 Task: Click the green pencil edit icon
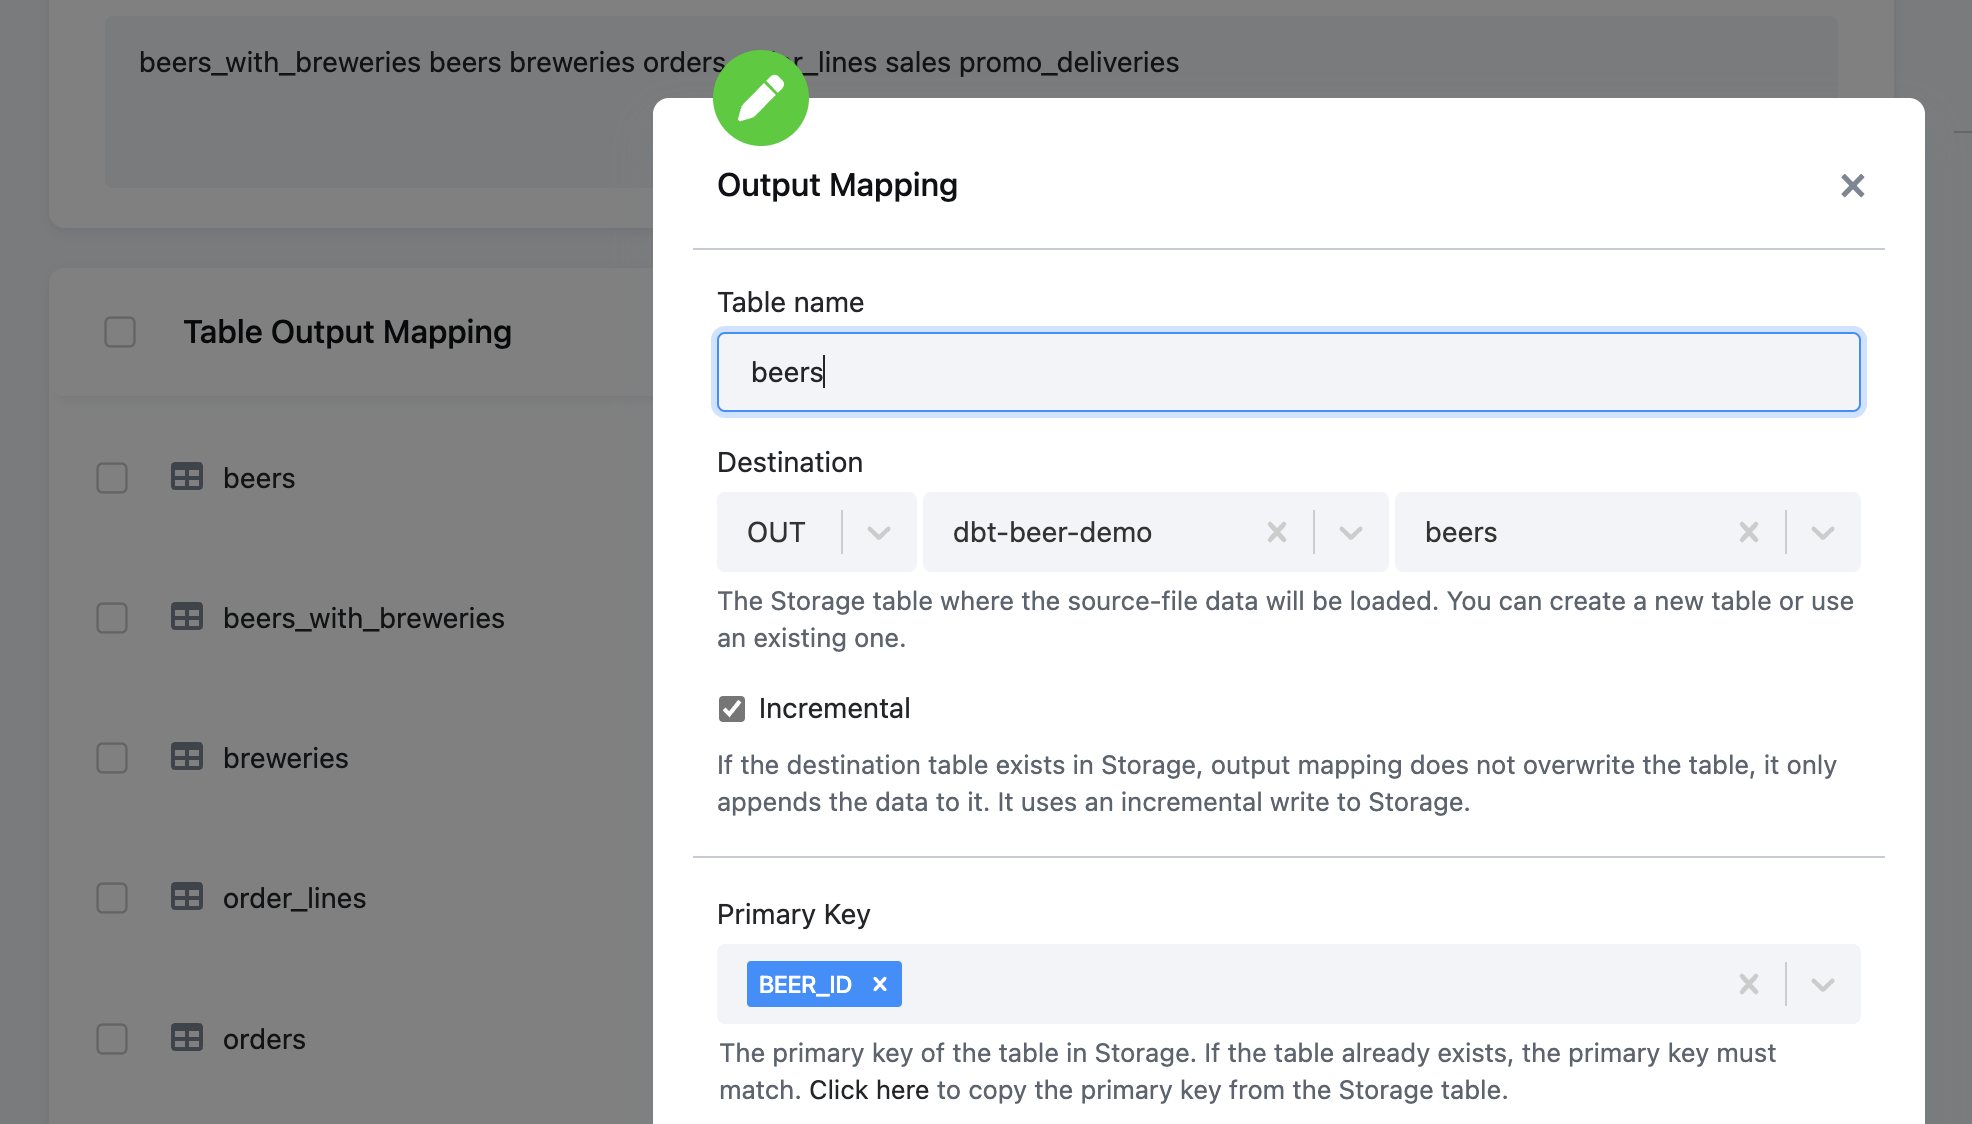click(x=761, y=98)
